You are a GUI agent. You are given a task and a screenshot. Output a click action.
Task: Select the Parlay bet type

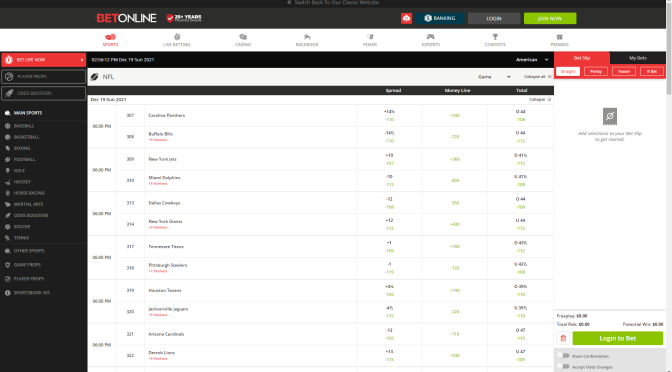[x=596, y=72]
